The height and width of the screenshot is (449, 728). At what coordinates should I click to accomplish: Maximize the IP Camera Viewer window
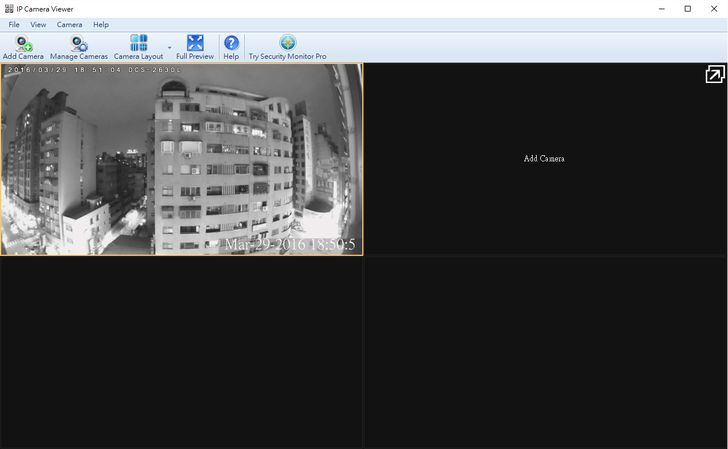click(687, 9)
